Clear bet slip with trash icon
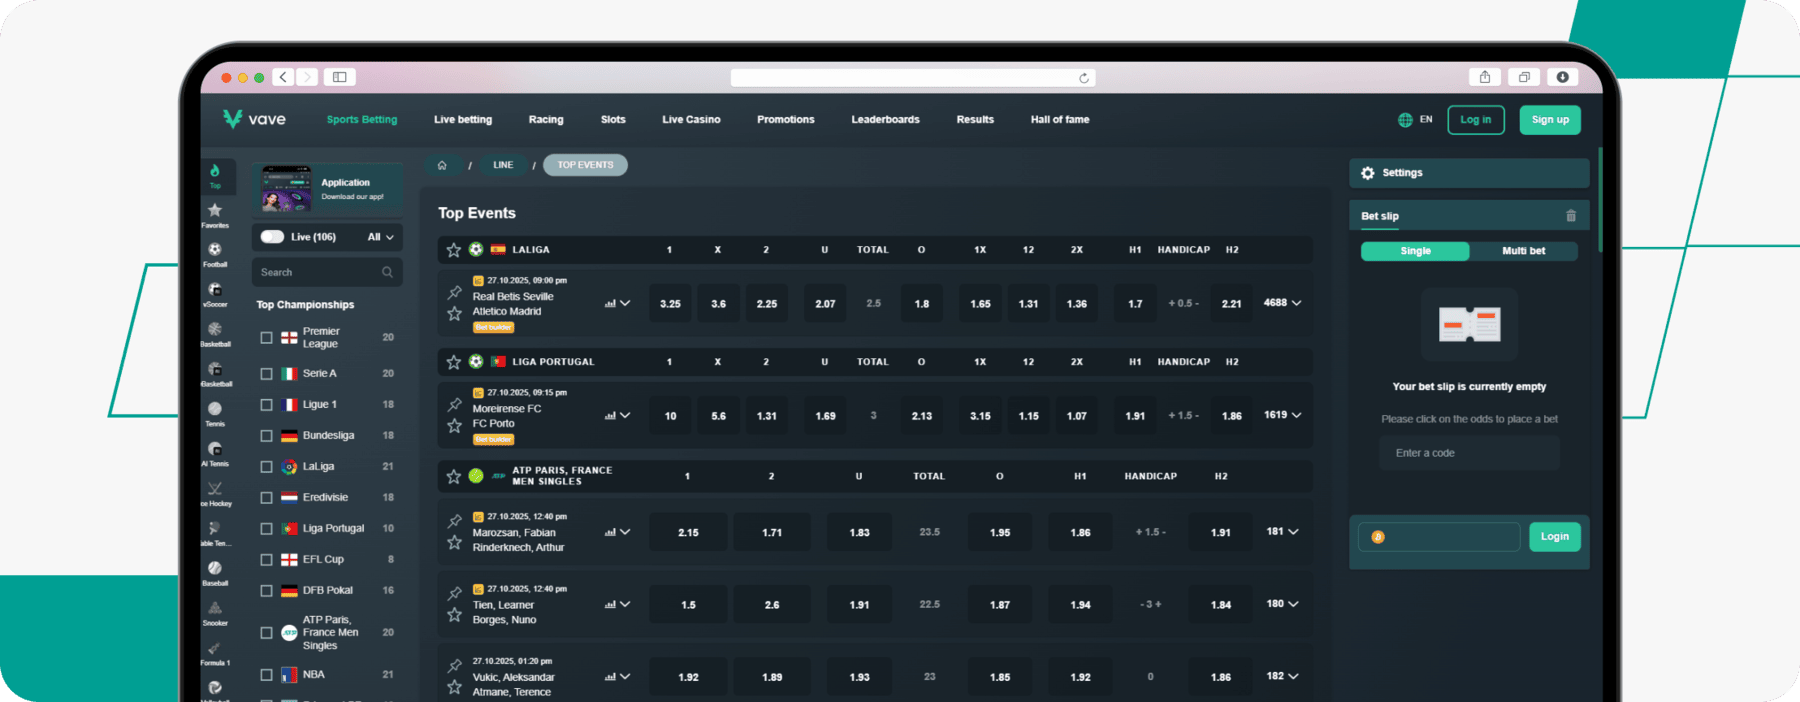This screenshot has height=702, width=1800. (x=1571, y=216)
